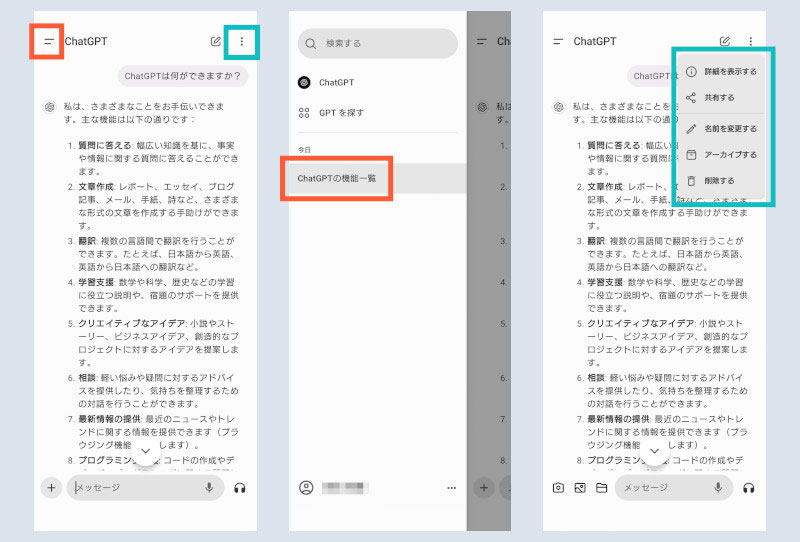Tap the trash can icon in the popup menu
Image resolution: width=800 pixels, height=542 pixels.
coord(691,181)
